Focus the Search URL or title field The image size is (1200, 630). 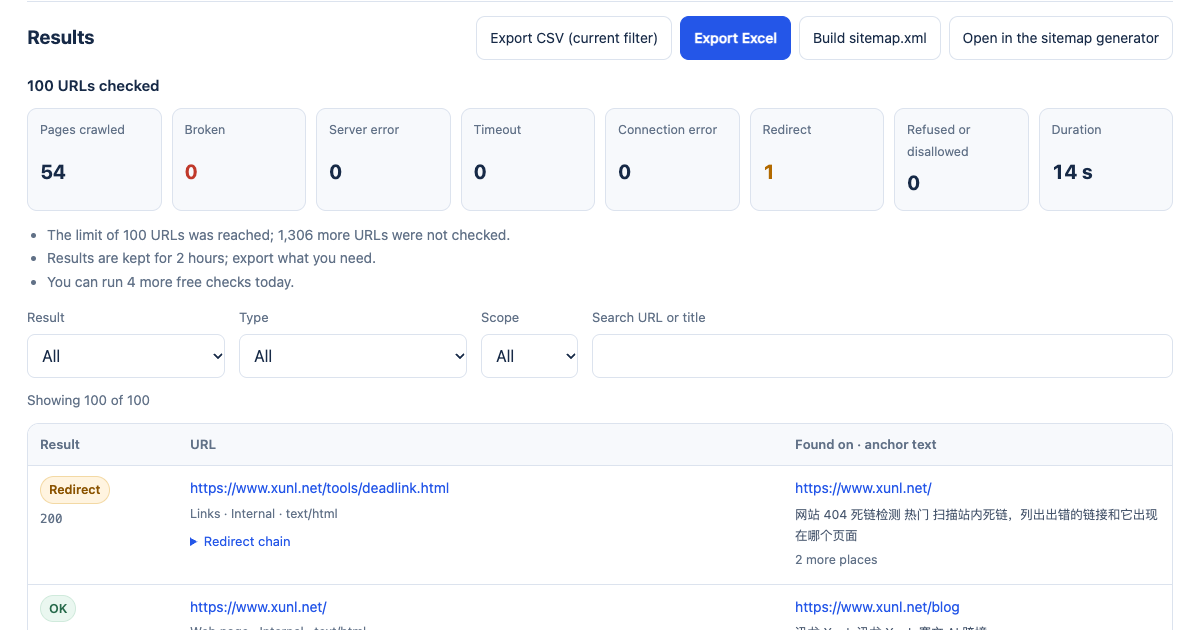coord(882,356)
